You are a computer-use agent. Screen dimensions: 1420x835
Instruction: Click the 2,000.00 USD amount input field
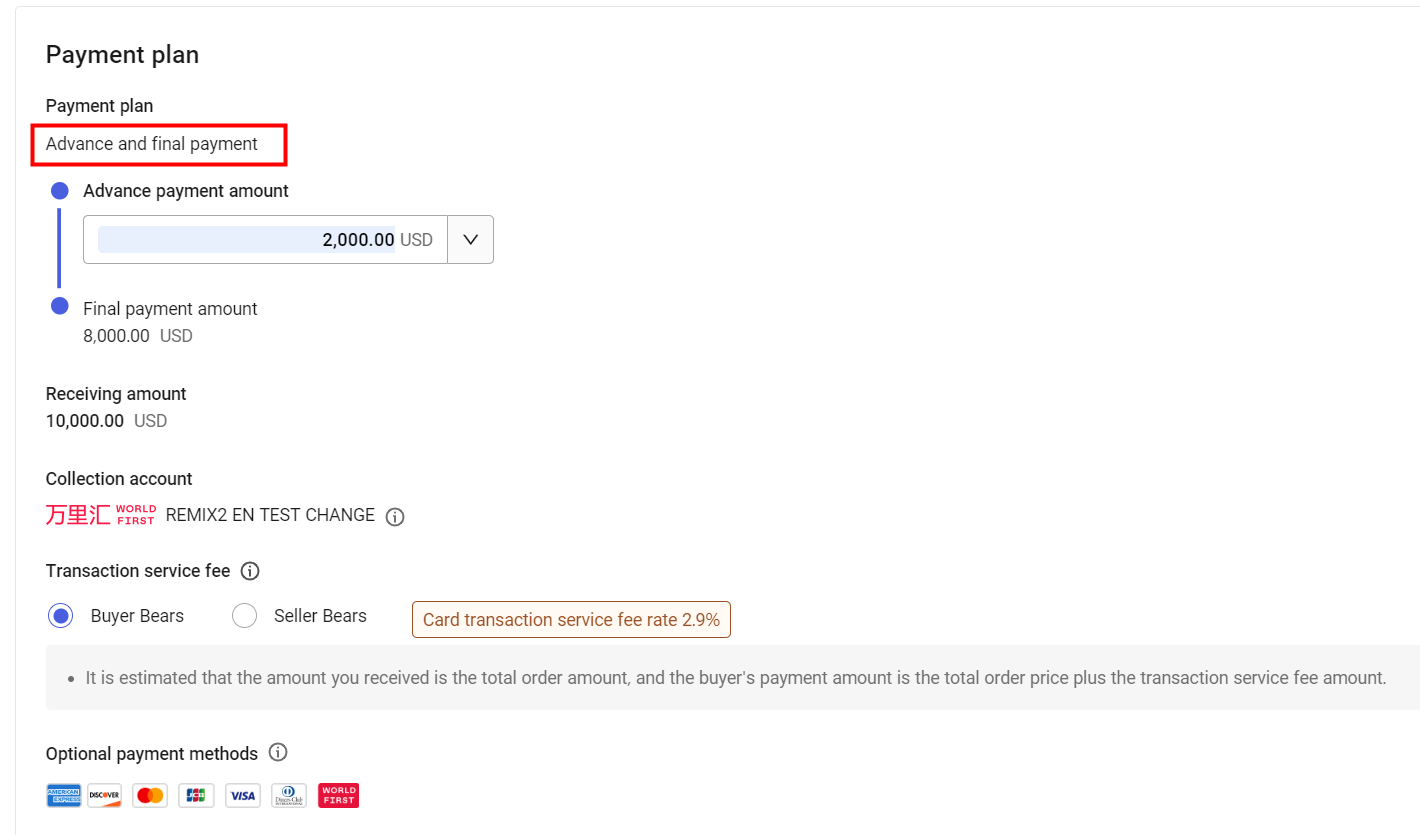[265, 239]
